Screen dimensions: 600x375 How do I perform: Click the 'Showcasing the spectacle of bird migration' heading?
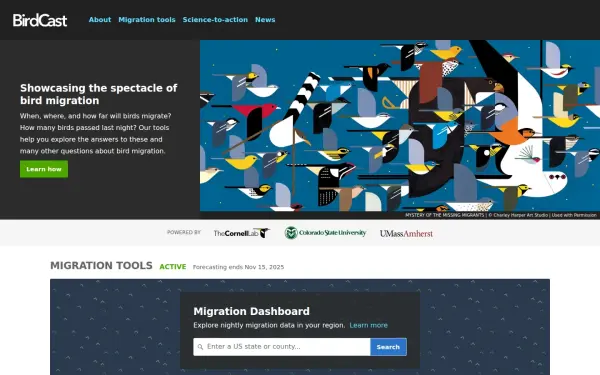(x=99, y=94)
